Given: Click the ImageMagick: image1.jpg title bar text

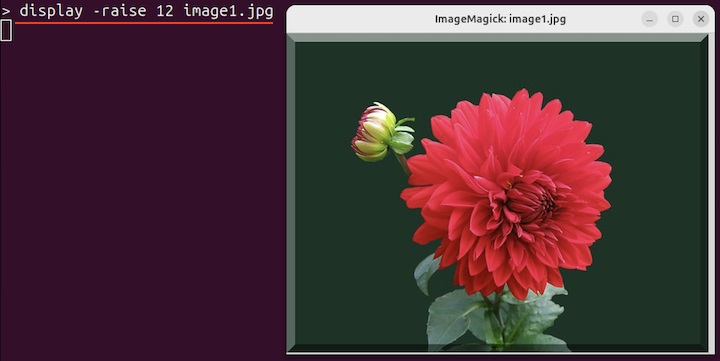Looking at the screenshot, I should [500, 19].
